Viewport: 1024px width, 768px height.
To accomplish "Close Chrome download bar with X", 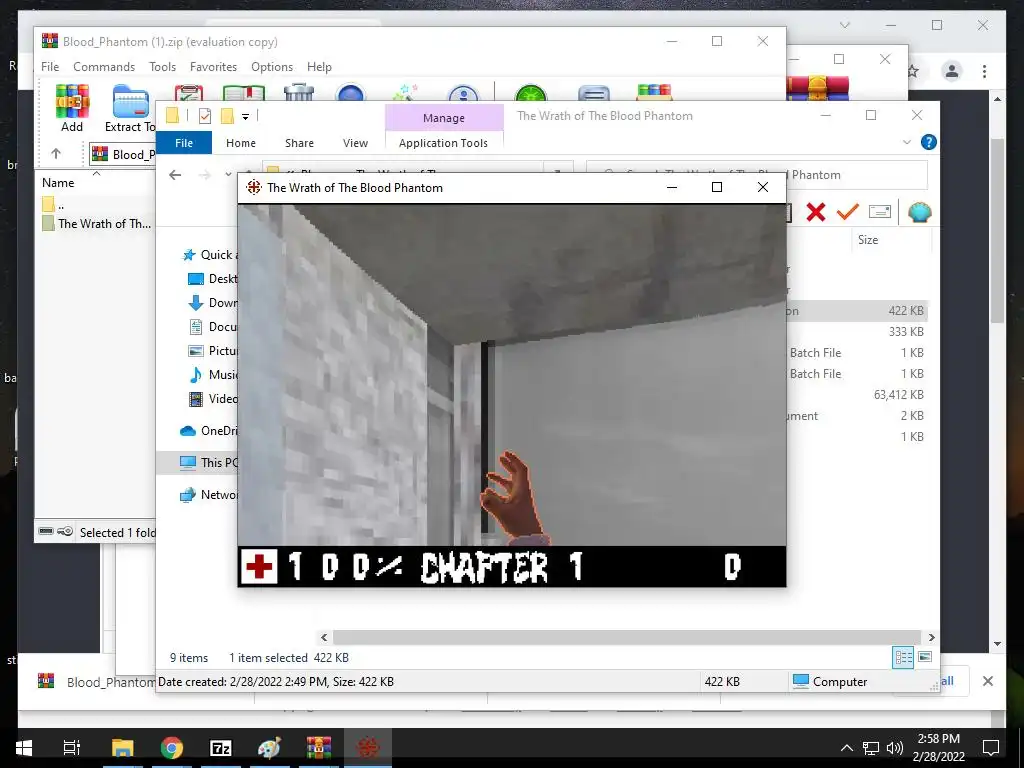I will [988, 681].
